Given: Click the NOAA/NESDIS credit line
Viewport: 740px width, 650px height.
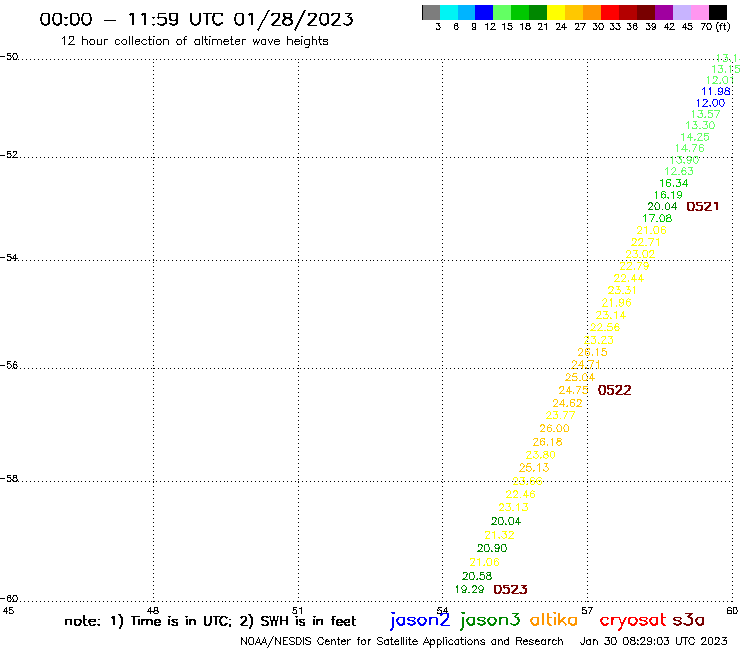Looking at the screenshot, I should pyautogui.click(x=402, y=641).
